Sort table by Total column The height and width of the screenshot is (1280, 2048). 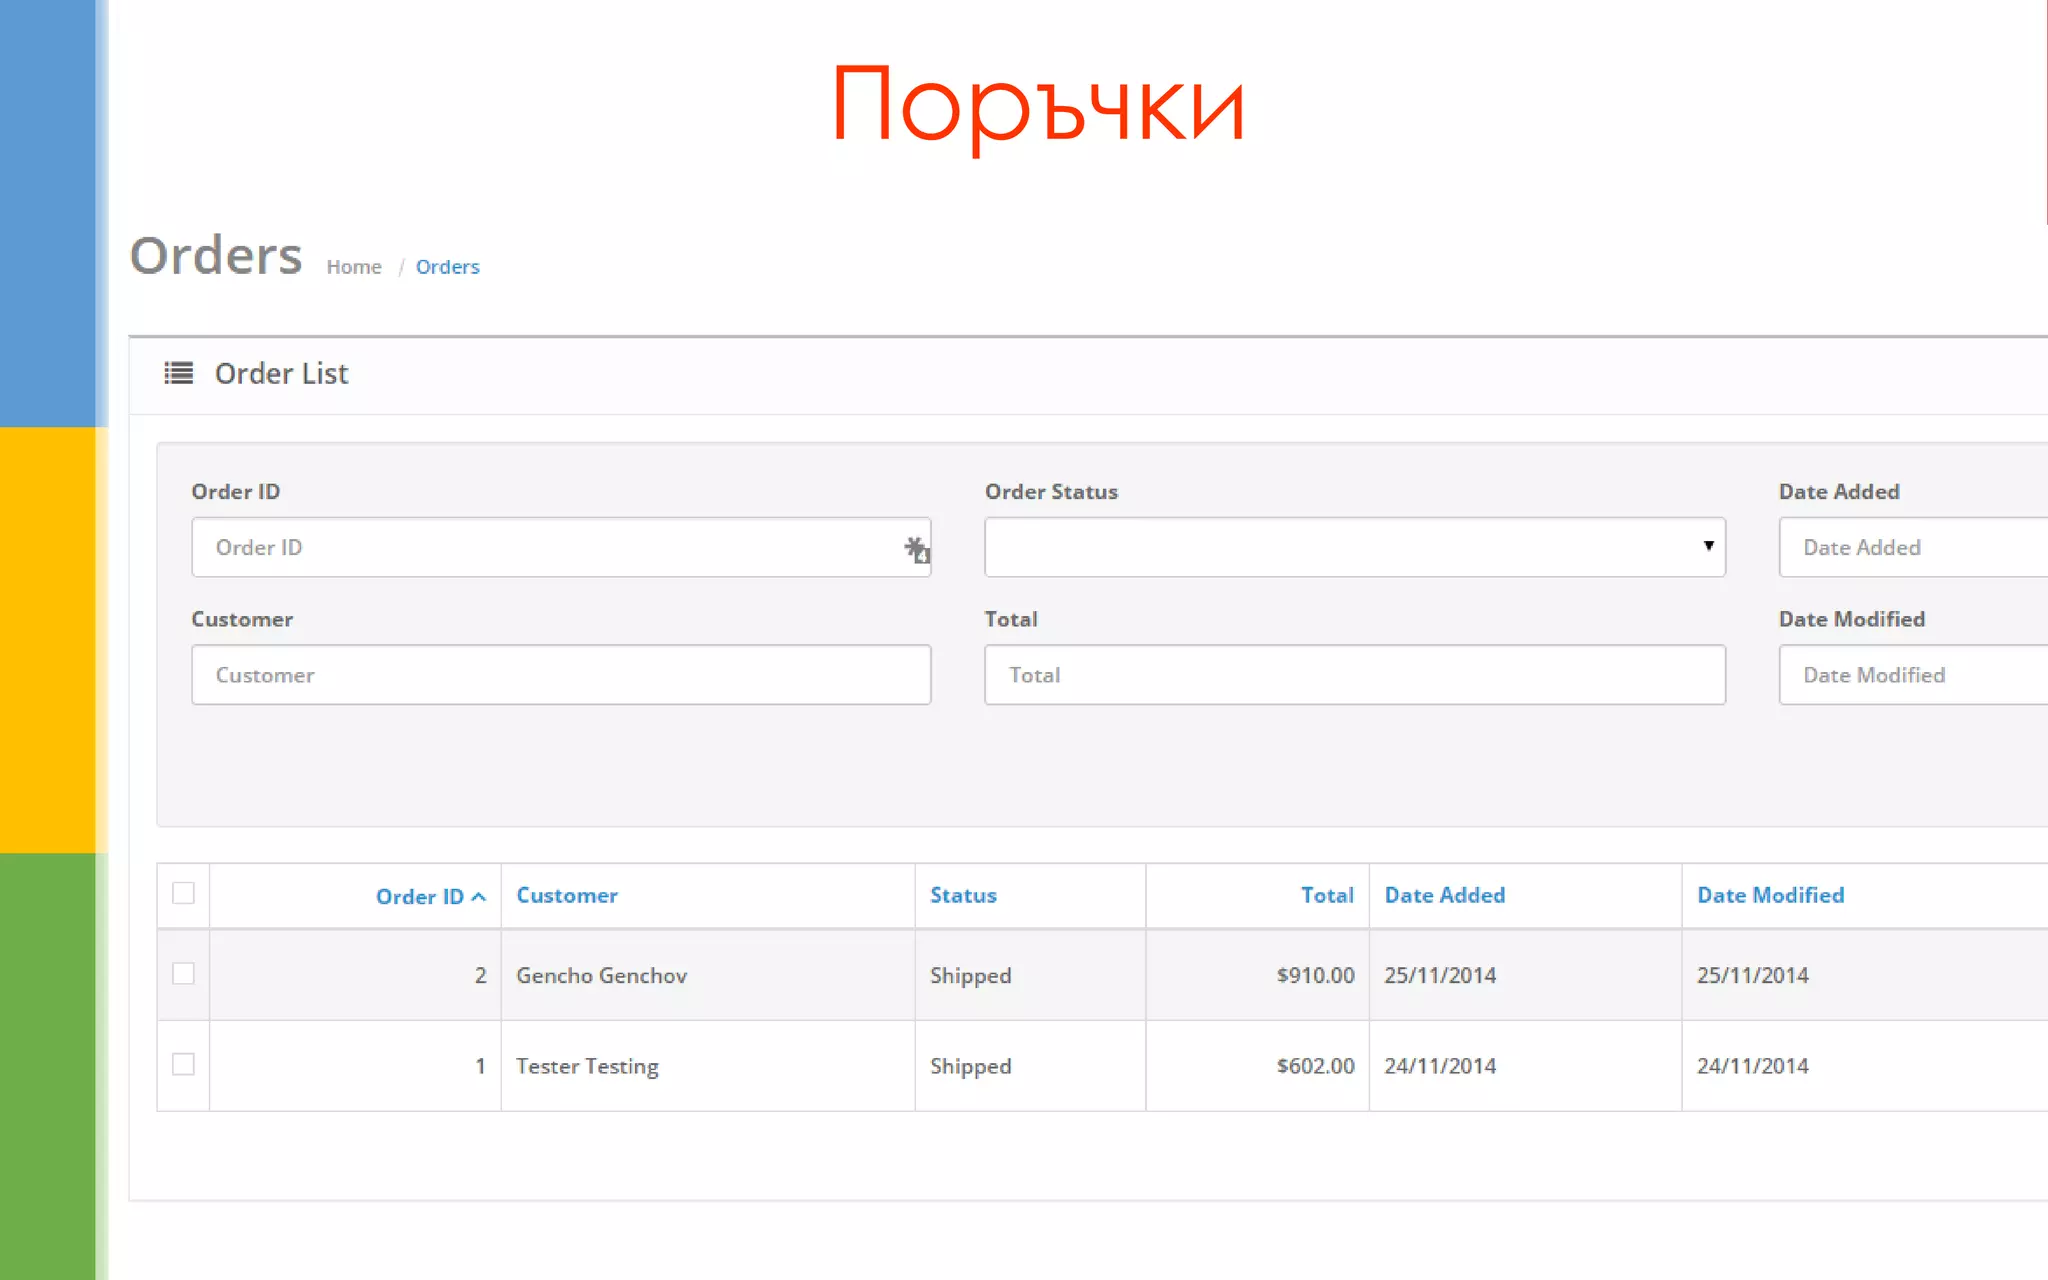[1327, 895]
